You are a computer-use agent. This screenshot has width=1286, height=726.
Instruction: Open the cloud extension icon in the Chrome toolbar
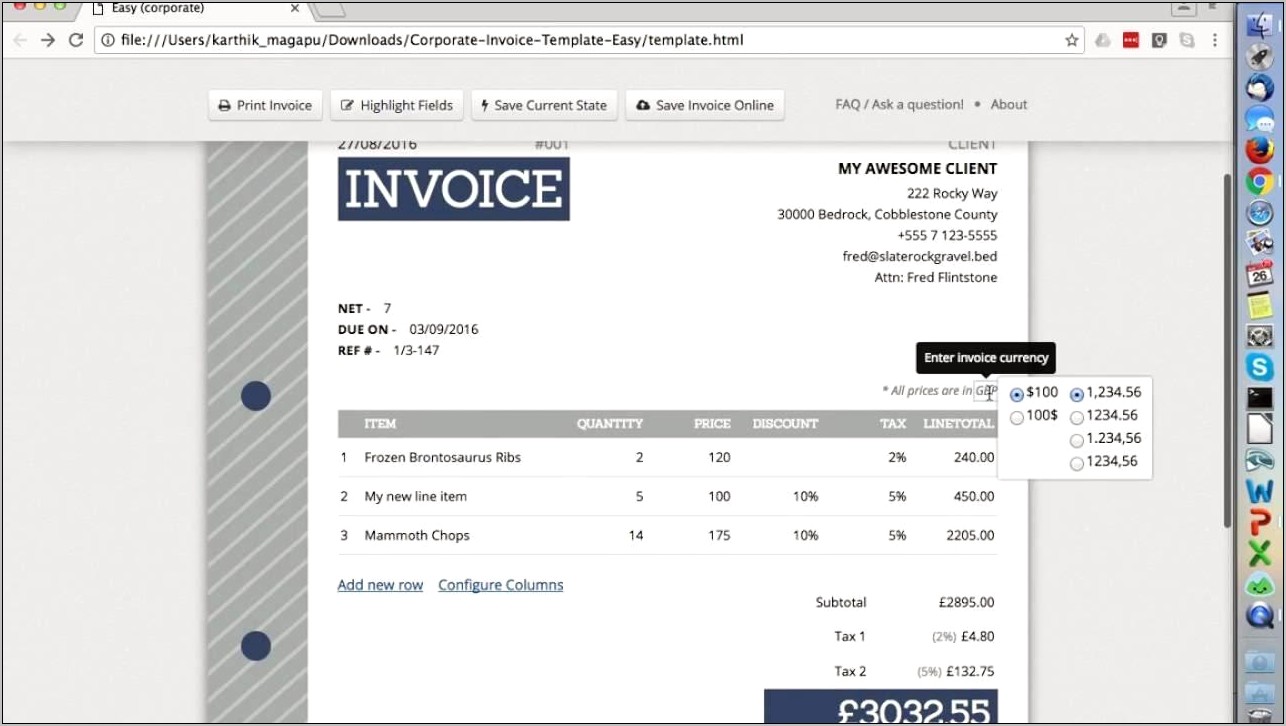click(x=1103, y=40)
